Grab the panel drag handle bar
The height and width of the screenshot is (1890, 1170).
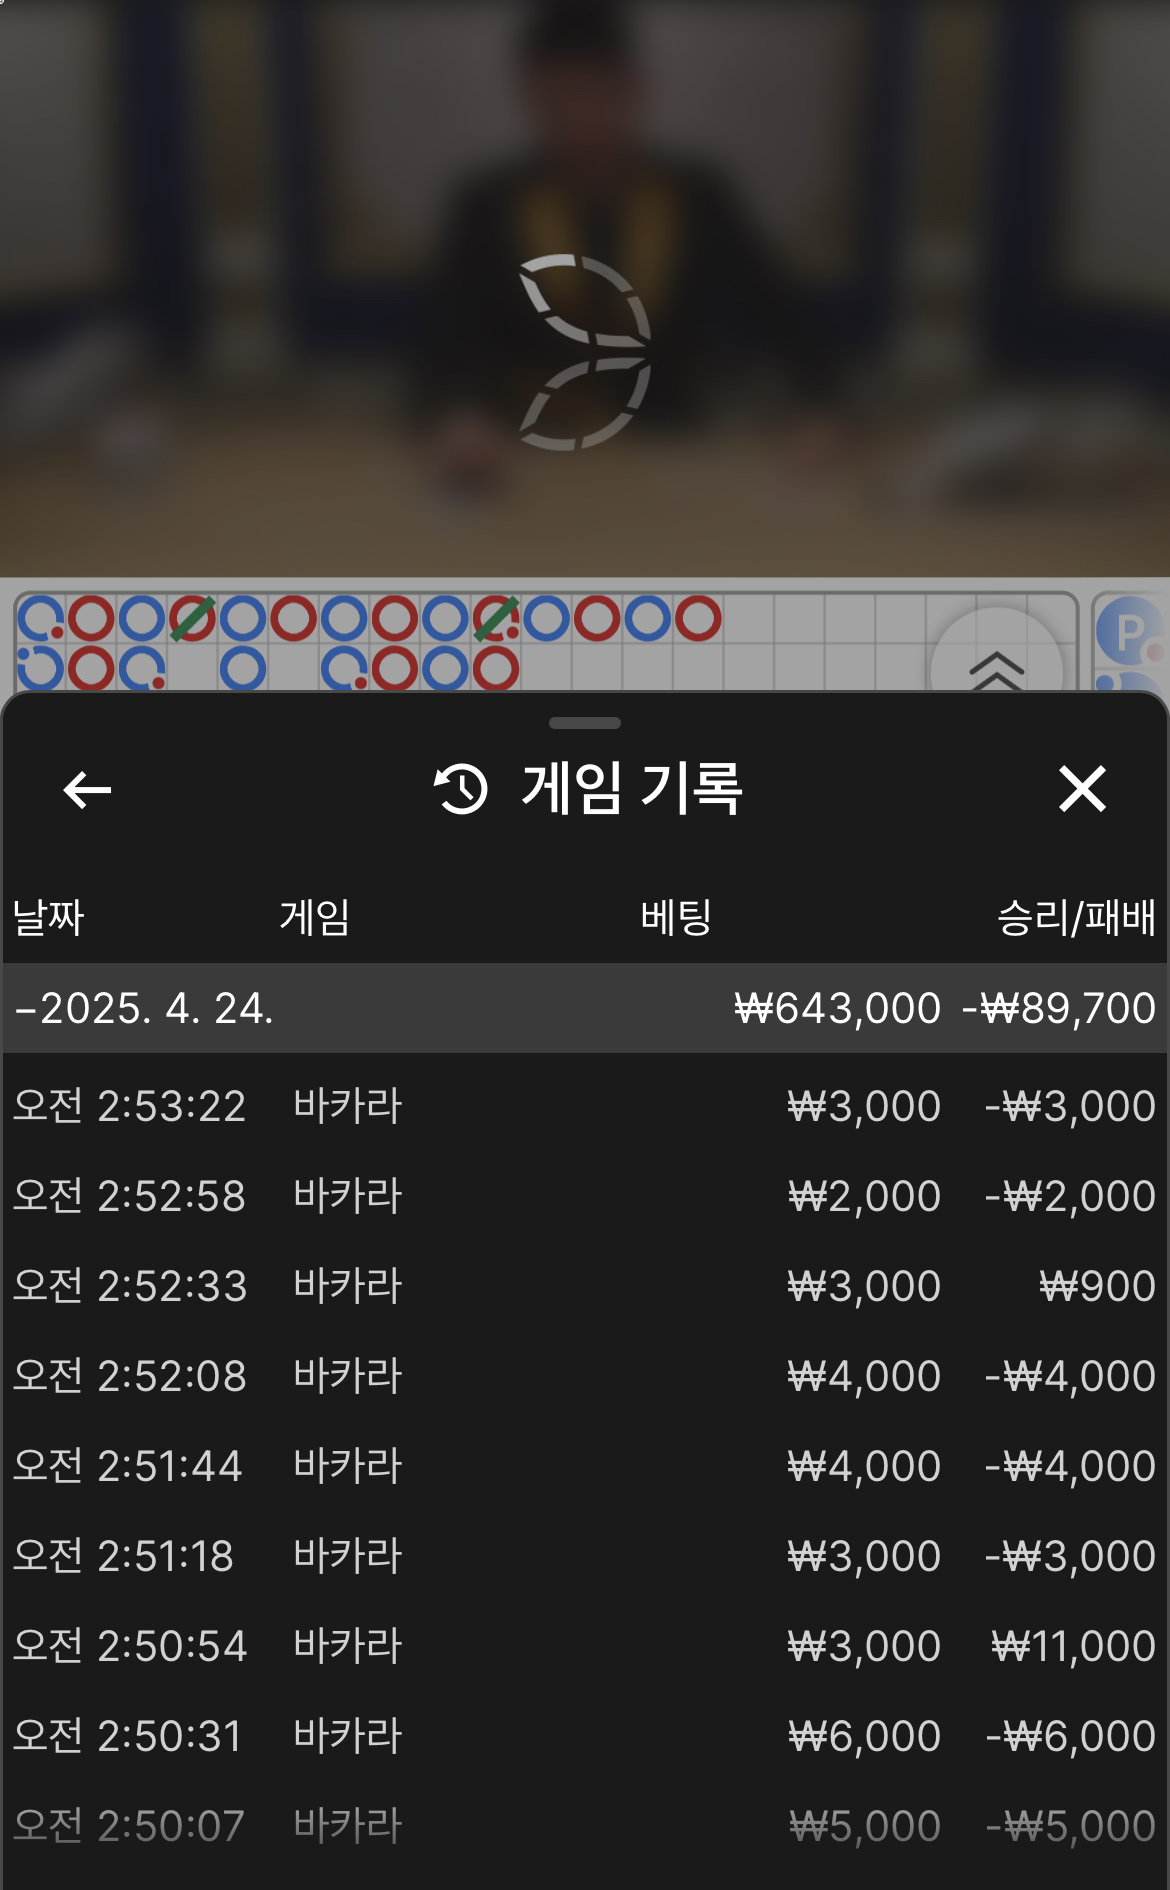[585, 722]
